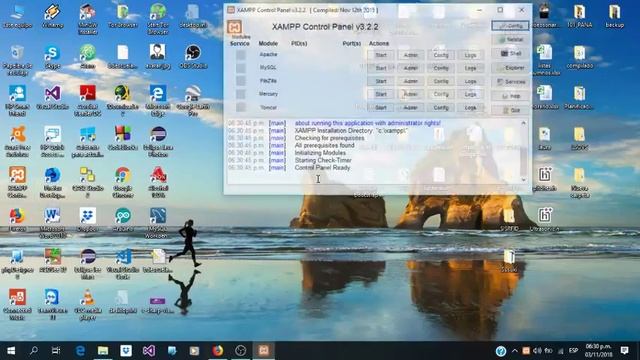Open the Netstat tool
The image size is (640, 360).
(x=510, y=40)
